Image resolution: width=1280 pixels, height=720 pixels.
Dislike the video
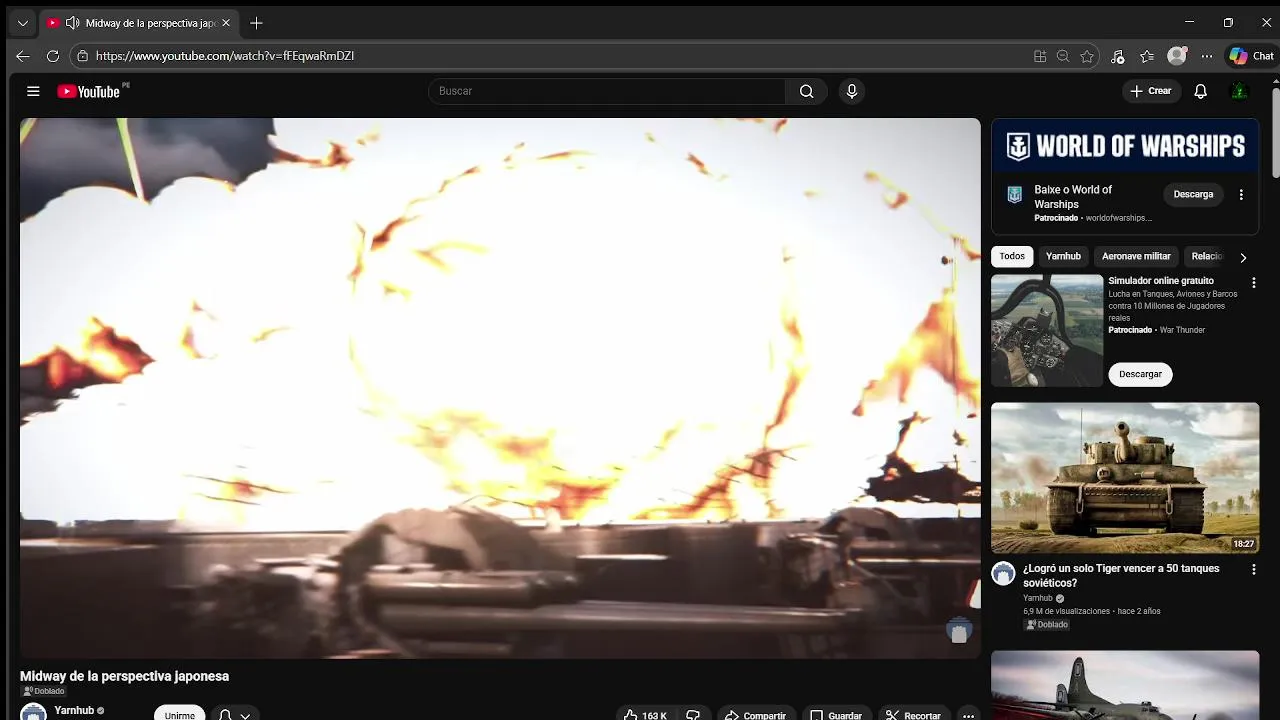coord(693,715)
